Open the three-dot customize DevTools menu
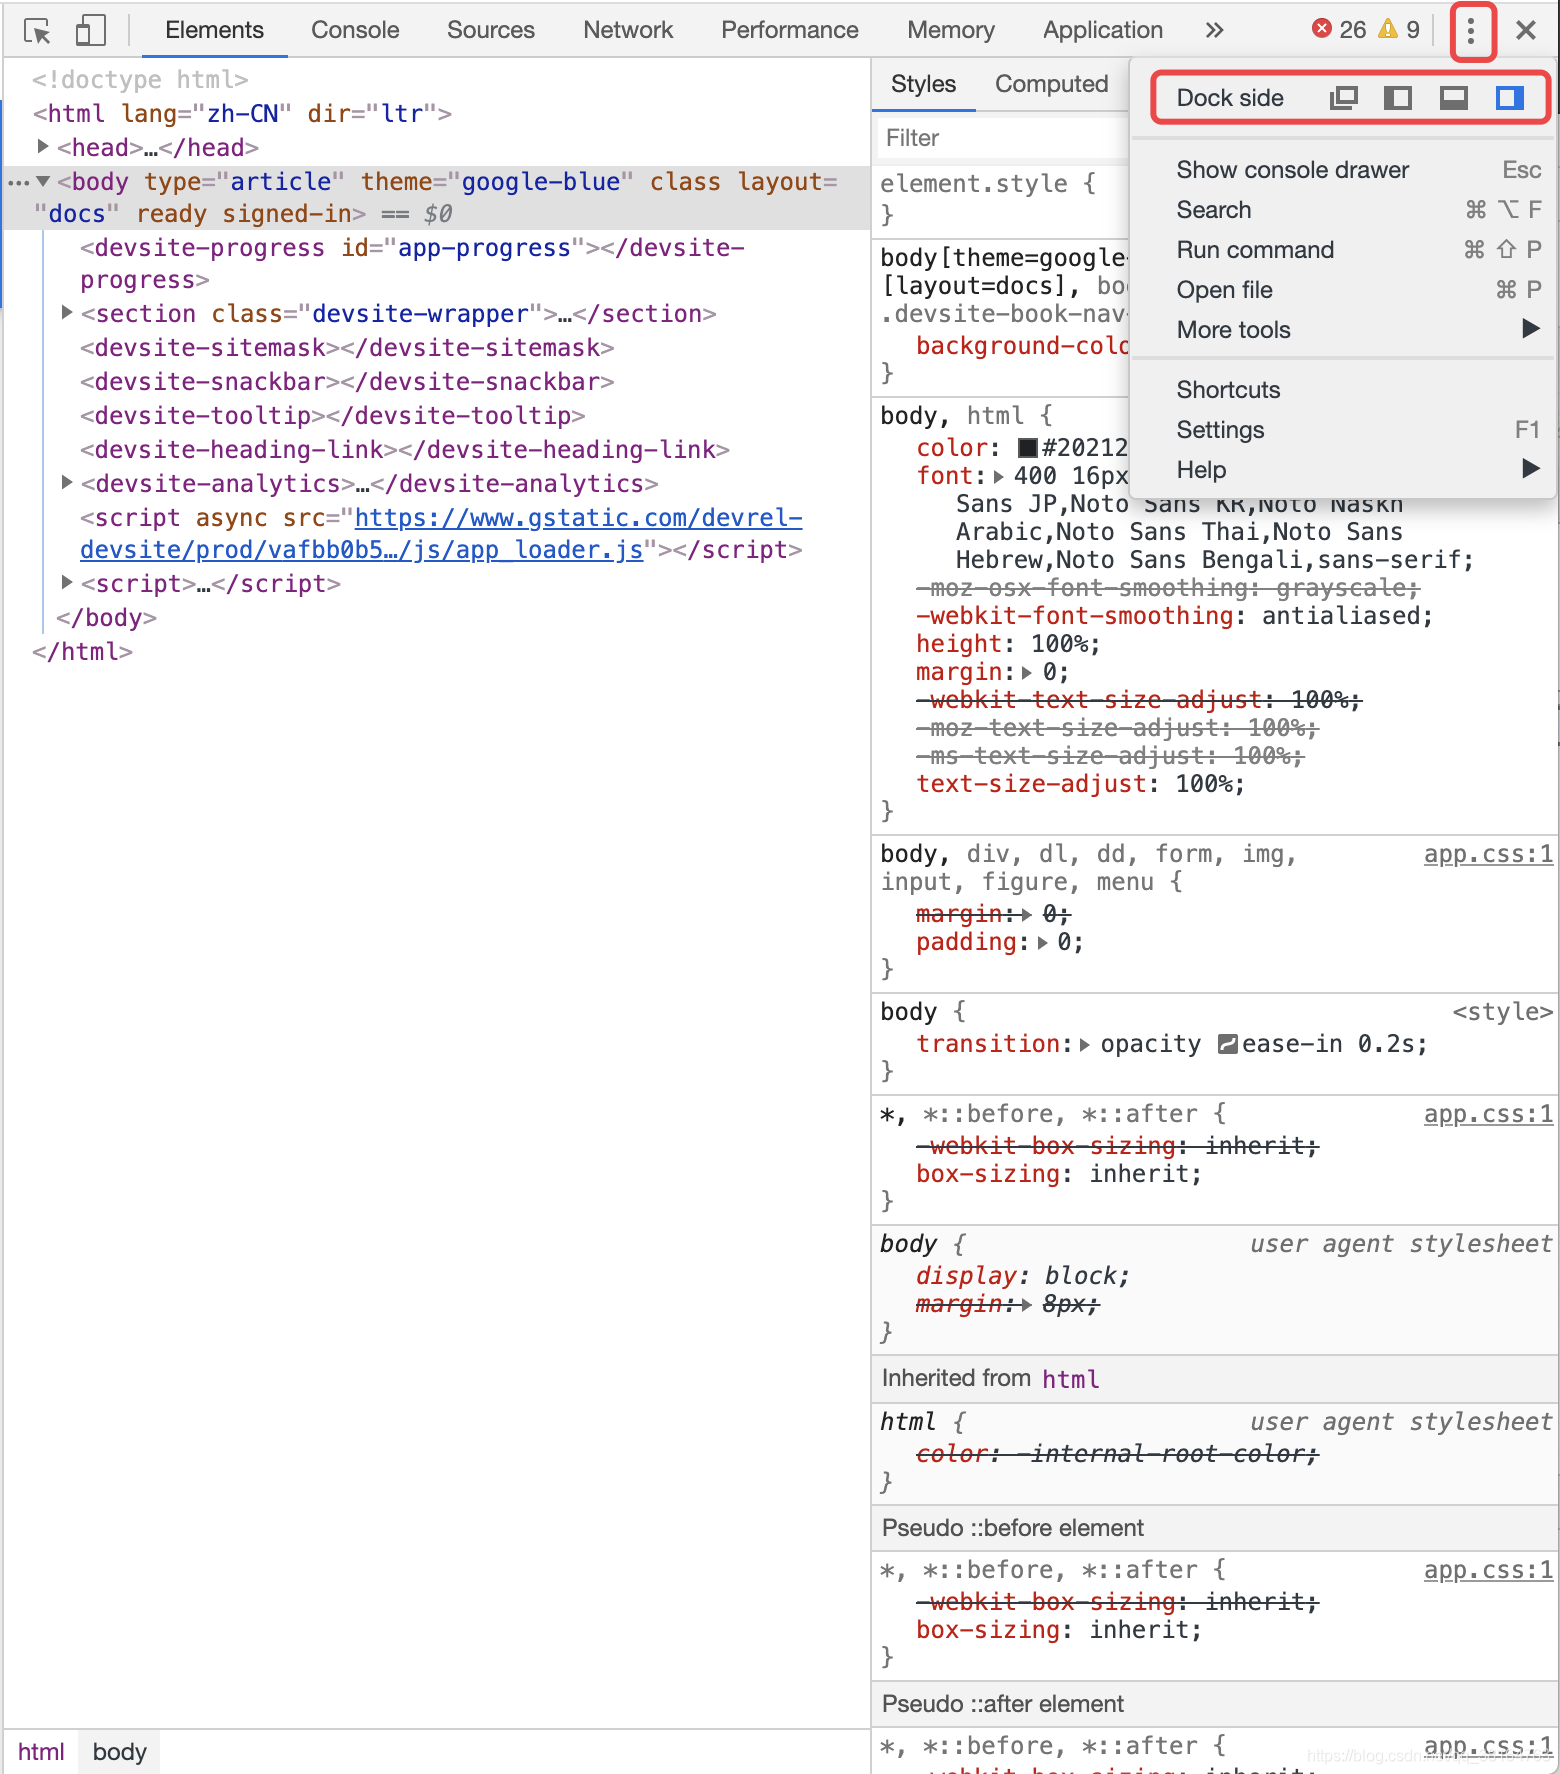The width and height of the screenshot is (1560, 1774). (x=1471, y=31)
